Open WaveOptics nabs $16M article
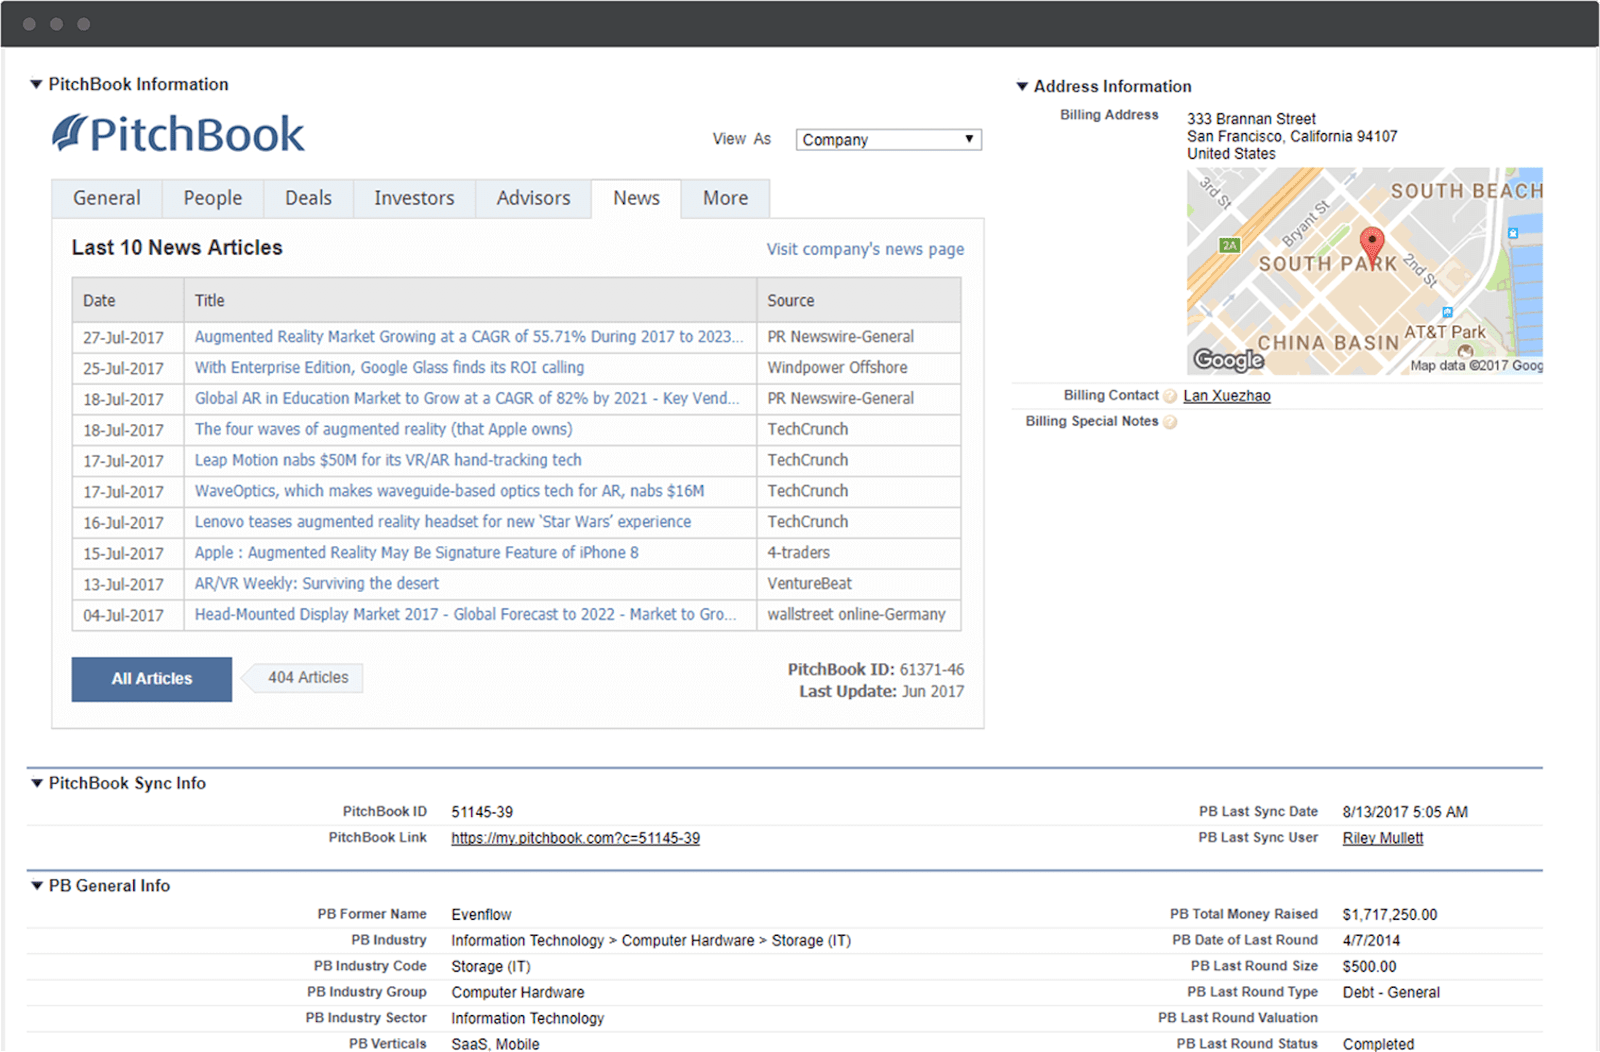This screenshot has width=1600, height=1052. click(x=449, y=491)
